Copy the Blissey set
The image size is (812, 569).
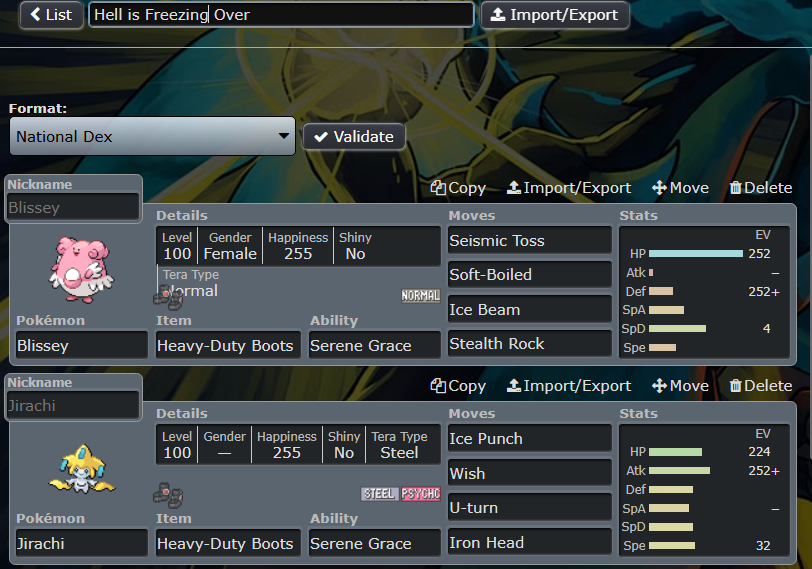[458, 187]
